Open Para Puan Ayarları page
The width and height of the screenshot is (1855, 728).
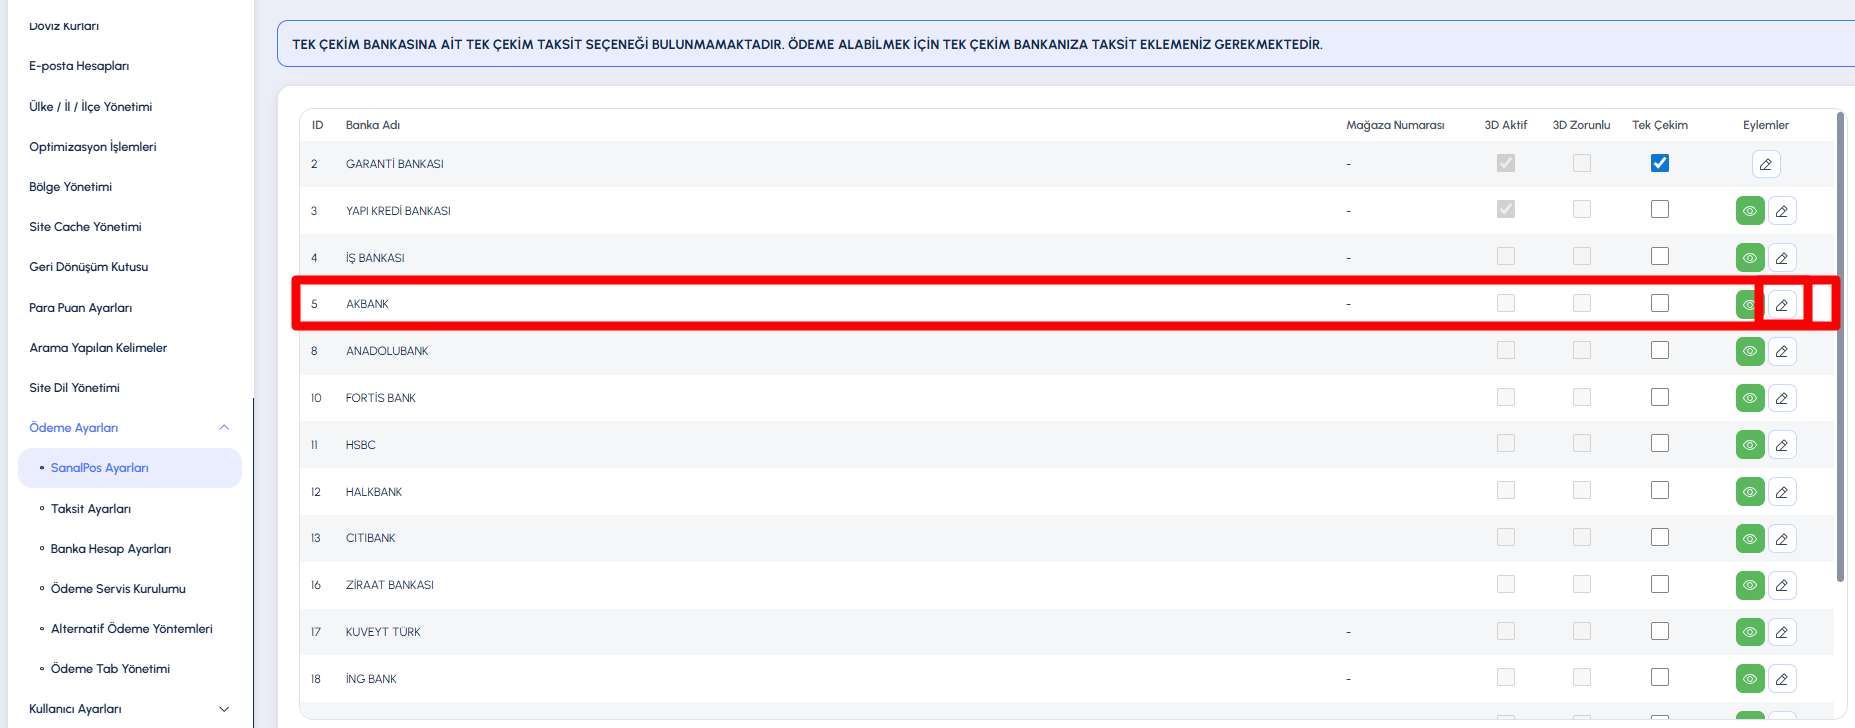click(x=81, y=308)
